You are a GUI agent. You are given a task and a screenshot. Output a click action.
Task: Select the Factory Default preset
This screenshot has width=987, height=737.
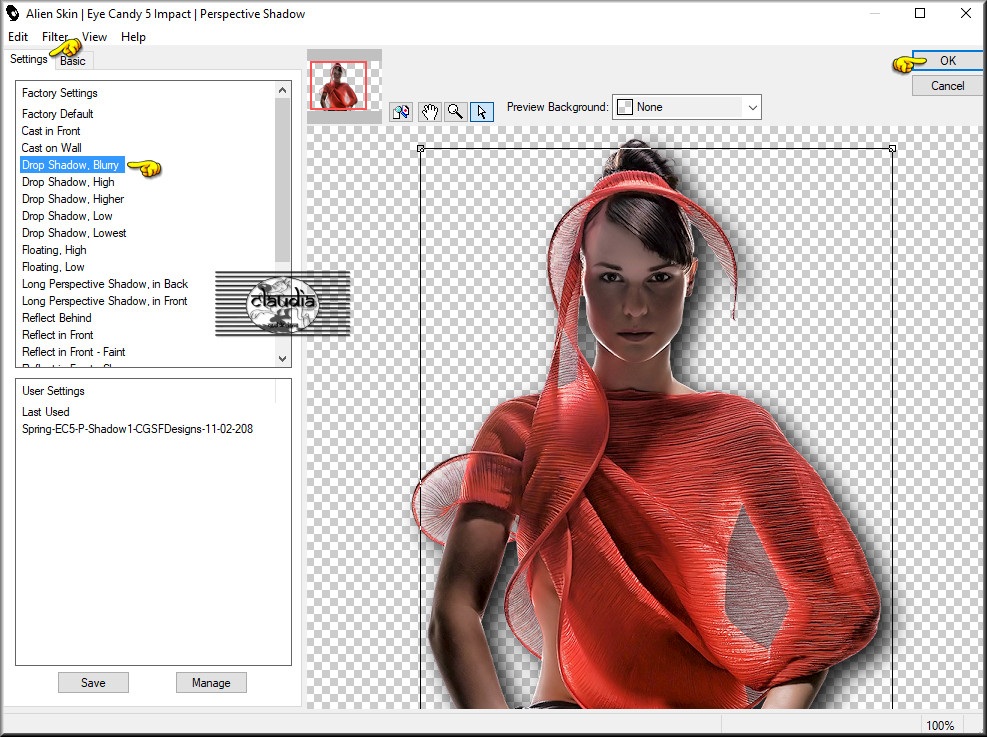pyautogui.click(x=57, y=114)
